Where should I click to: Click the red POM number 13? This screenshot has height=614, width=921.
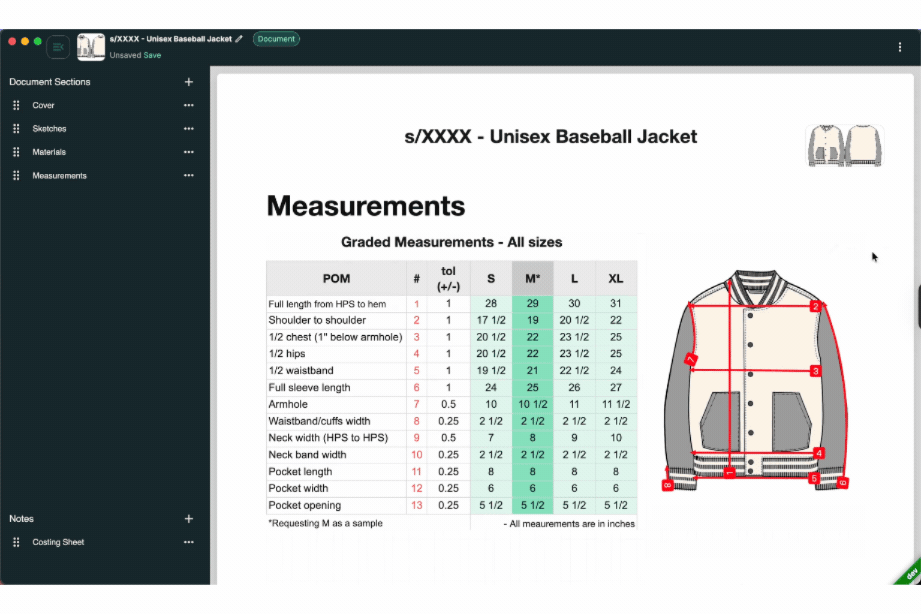[416, 505]
